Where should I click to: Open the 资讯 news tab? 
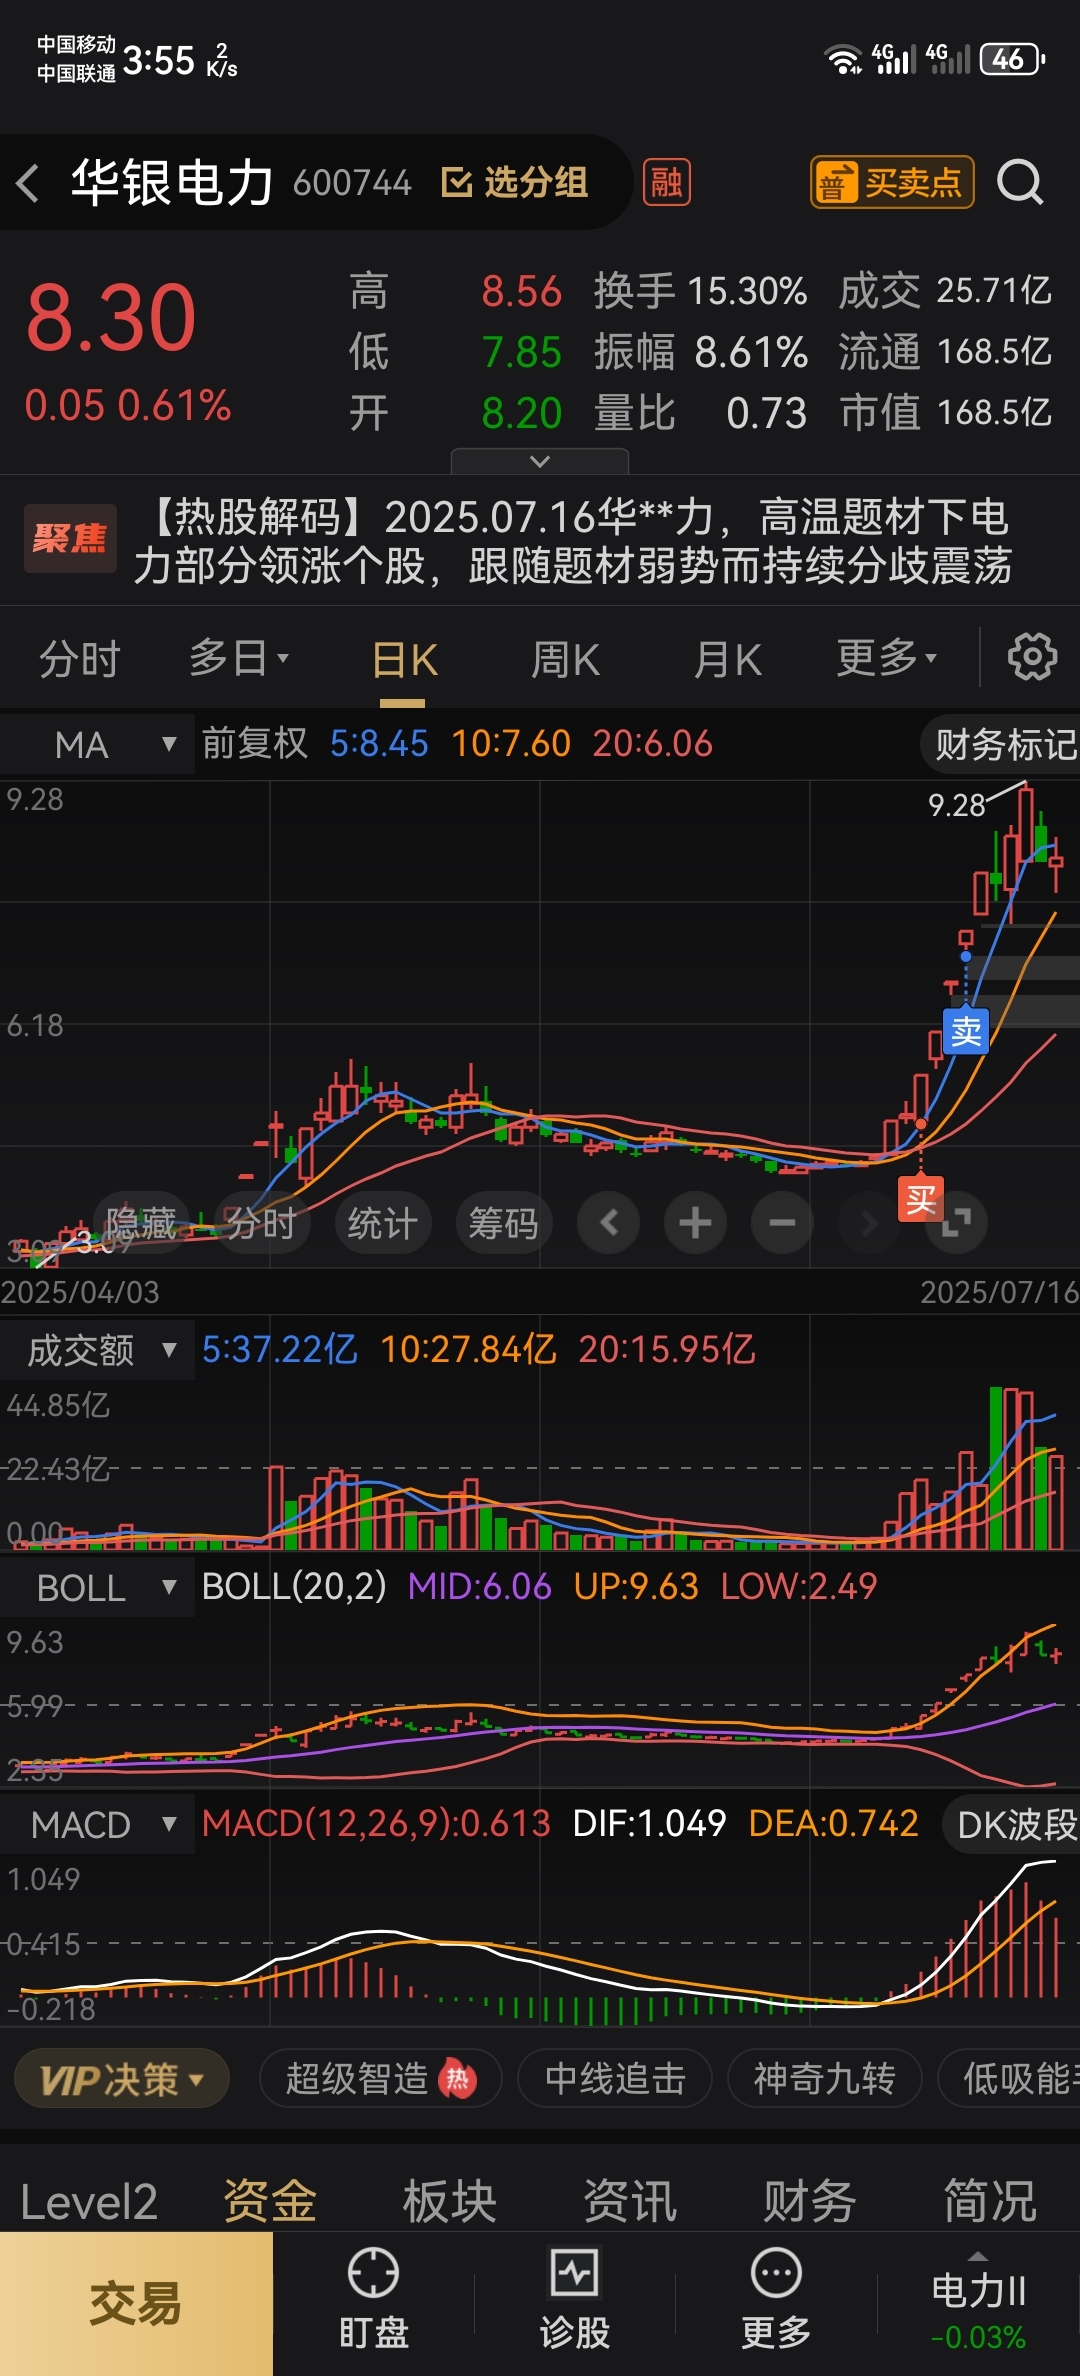[630, 2201]
